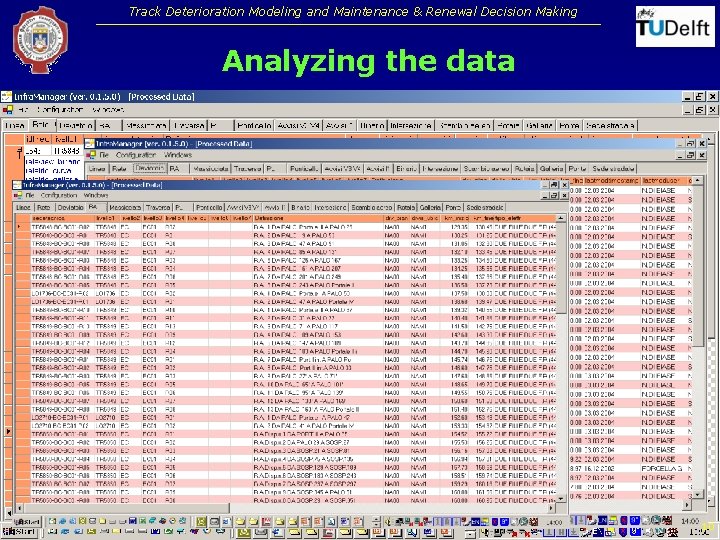Click the front window's vertical scrollbar up arrow

pos(561,218)
